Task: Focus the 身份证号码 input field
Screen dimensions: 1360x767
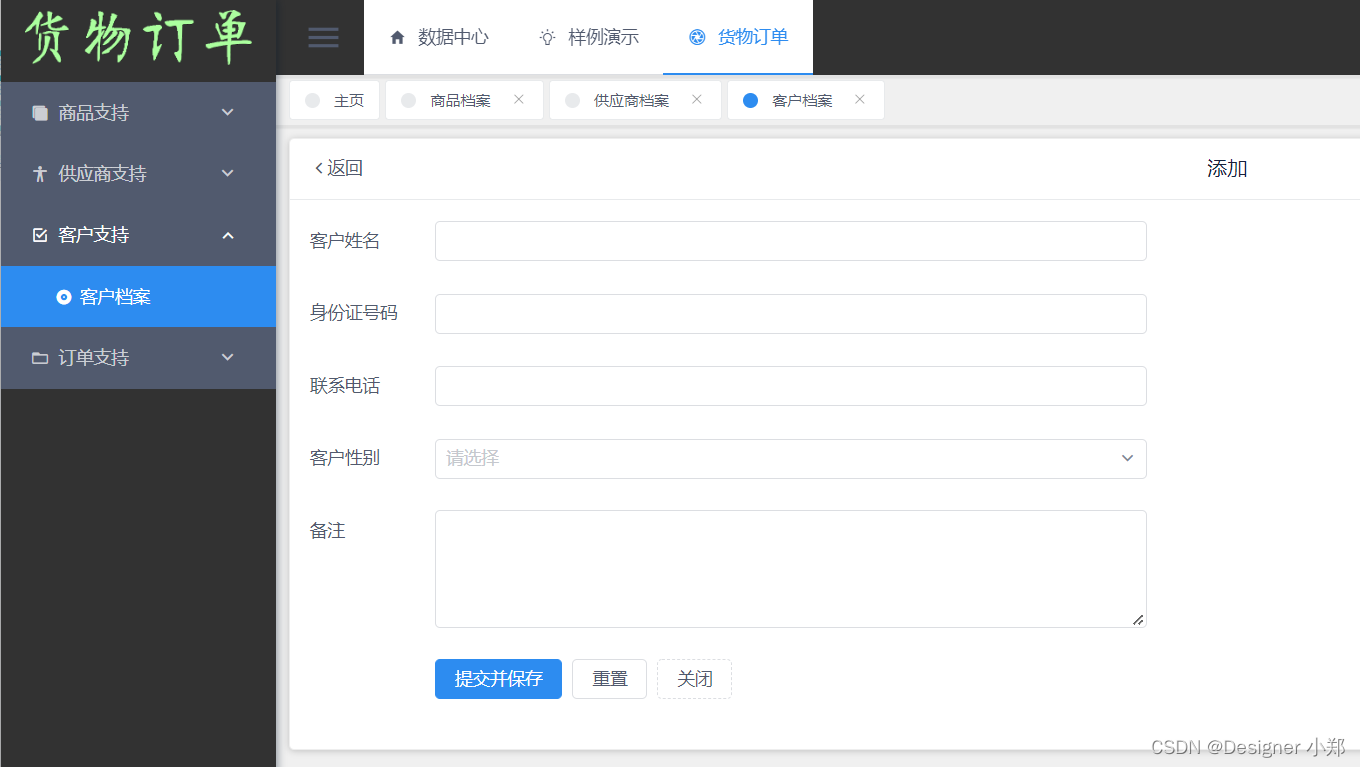Action: point(790,314)
